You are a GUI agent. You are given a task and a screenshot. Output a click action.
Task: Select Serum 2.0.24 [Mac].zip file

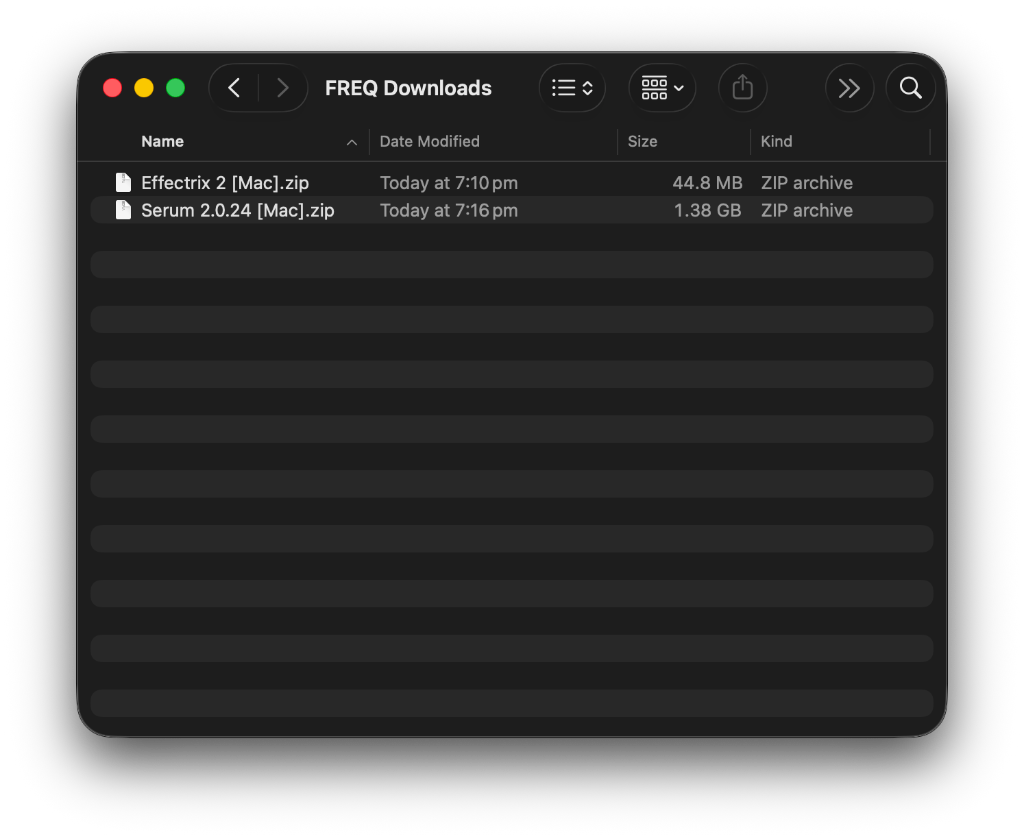238,210
